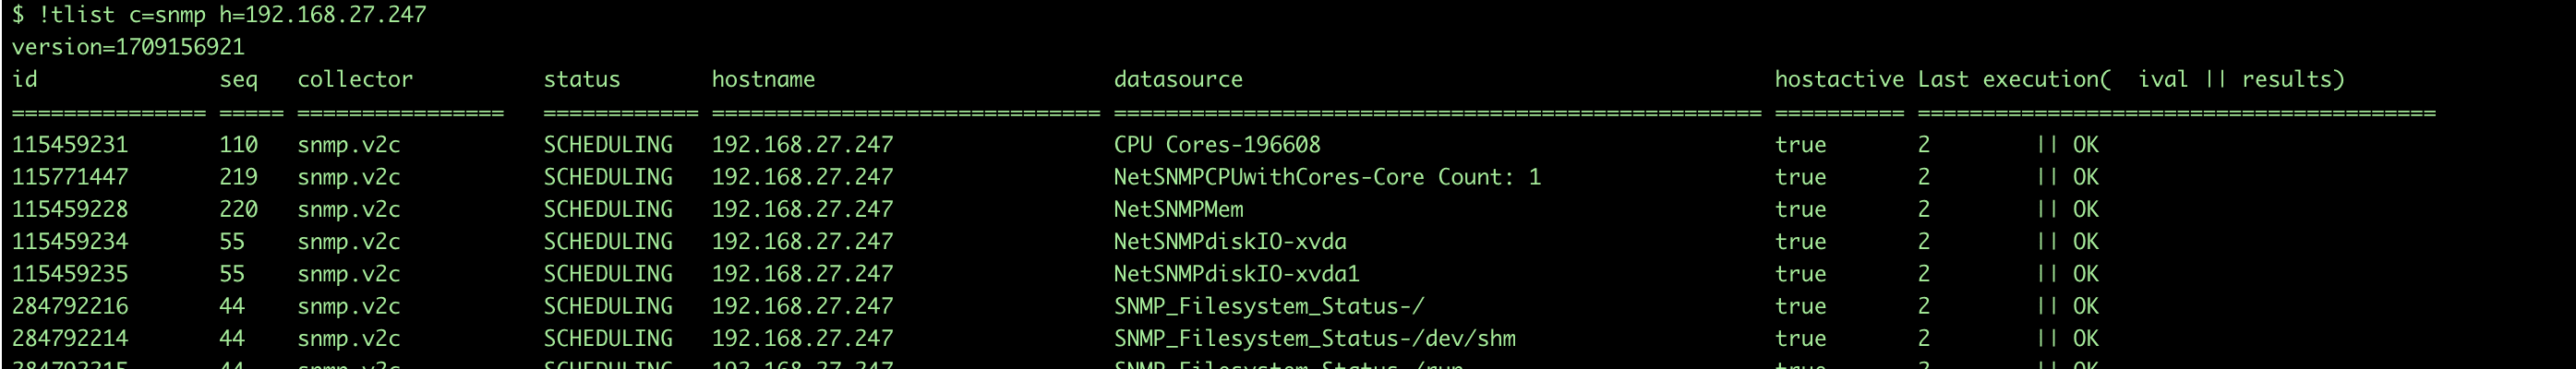
Task: Click 'SNMP_Filesystem_Status-/dev/shm' datasource
Action: point(1314,338)
